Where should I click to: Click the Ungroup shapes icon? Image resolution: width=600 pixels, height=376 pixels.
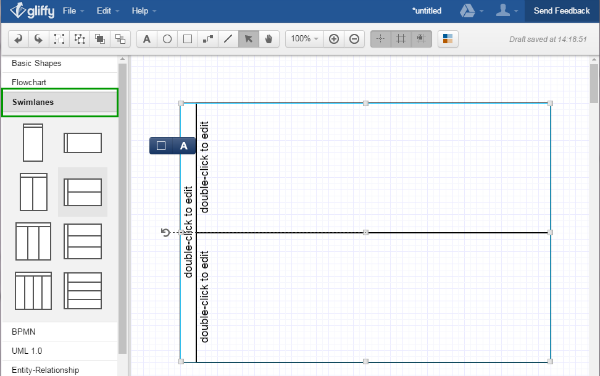80,39
